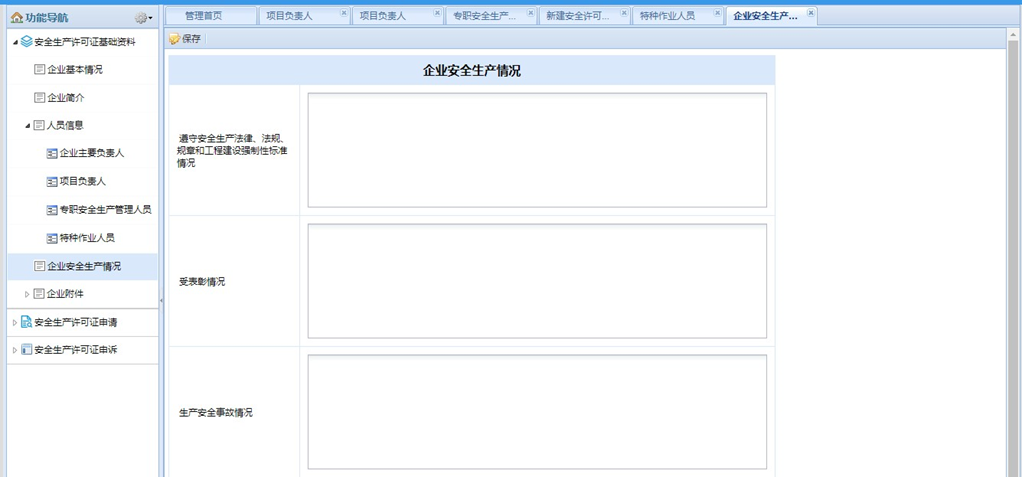This screenshot has width=1022, height=477.
Task: Expand the 安全生产许可证申诉 section arrow
Action: [x=15, y=351]
